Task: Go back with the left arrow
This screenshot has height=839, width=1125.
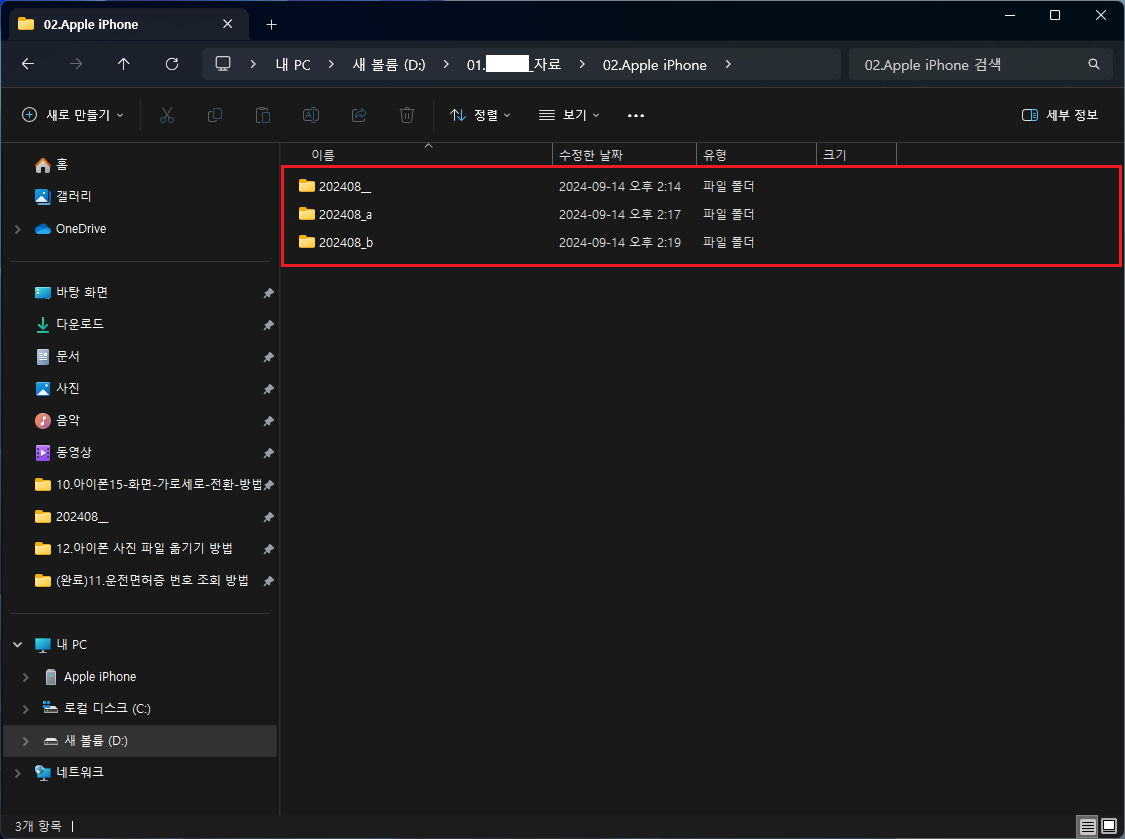Action: pos(28,64)
